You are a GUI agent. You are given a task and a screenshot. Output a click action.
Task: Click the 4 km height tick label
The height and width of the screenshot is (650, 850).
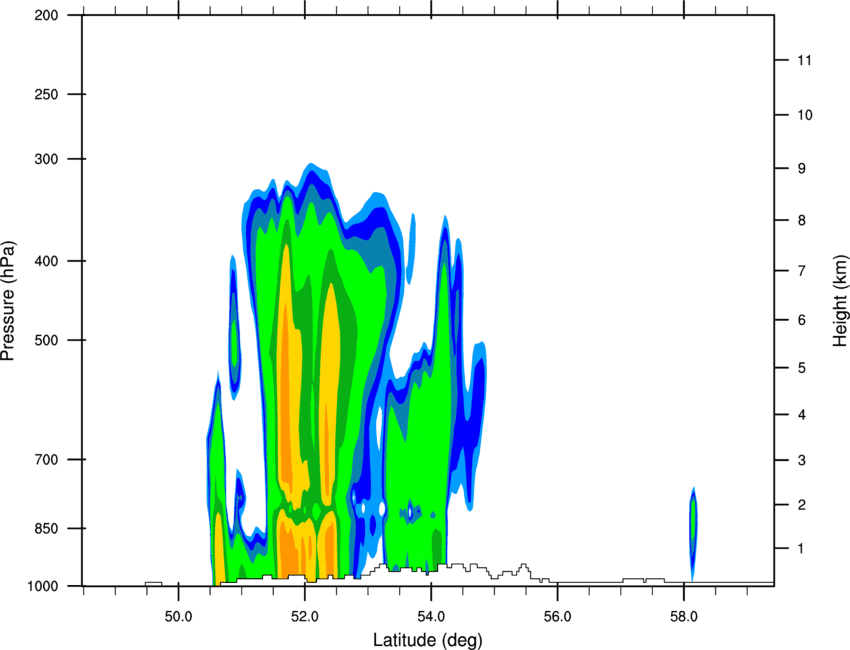(x=802, y=415)
